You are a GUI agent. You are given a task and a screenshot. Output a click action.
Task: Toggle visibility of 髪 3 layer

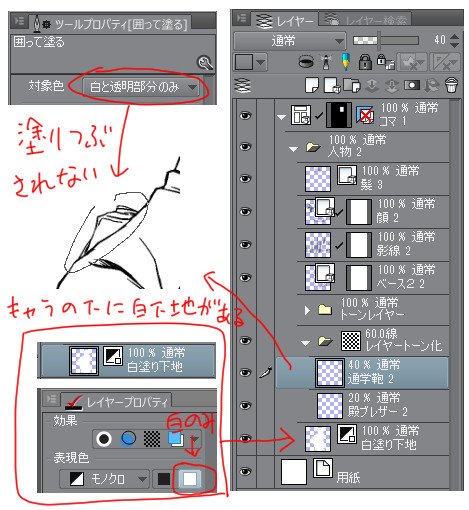(245, 179)
